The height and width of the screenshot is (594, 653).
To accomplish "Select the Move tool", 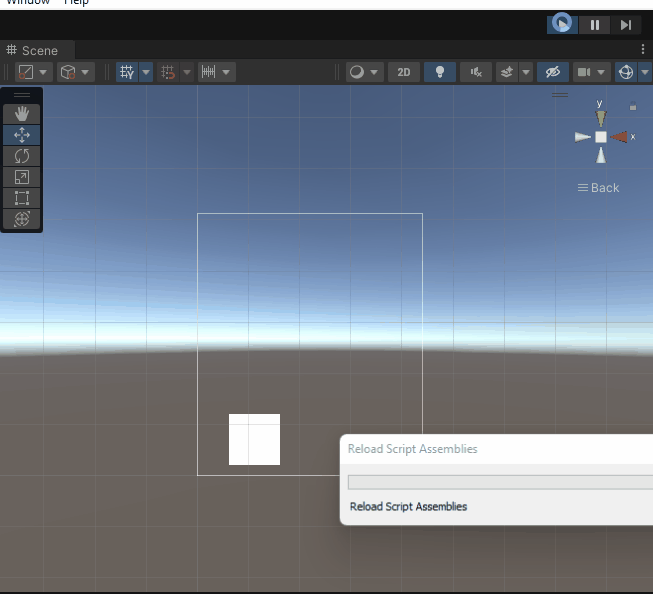I will pos(22,135).
